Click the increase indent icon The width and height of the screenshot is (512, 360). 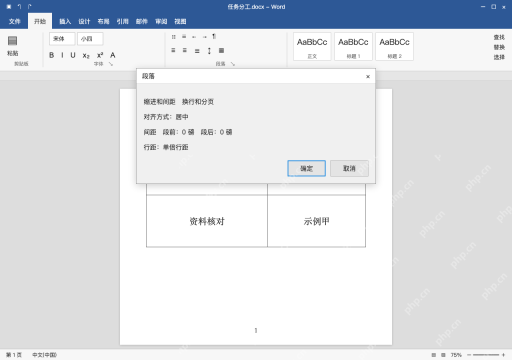tap(204, 37)
